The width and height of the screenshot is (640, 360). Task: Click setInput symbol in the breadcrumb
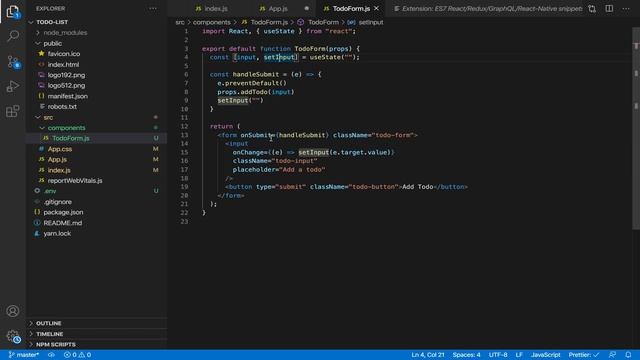pos(365,22)
